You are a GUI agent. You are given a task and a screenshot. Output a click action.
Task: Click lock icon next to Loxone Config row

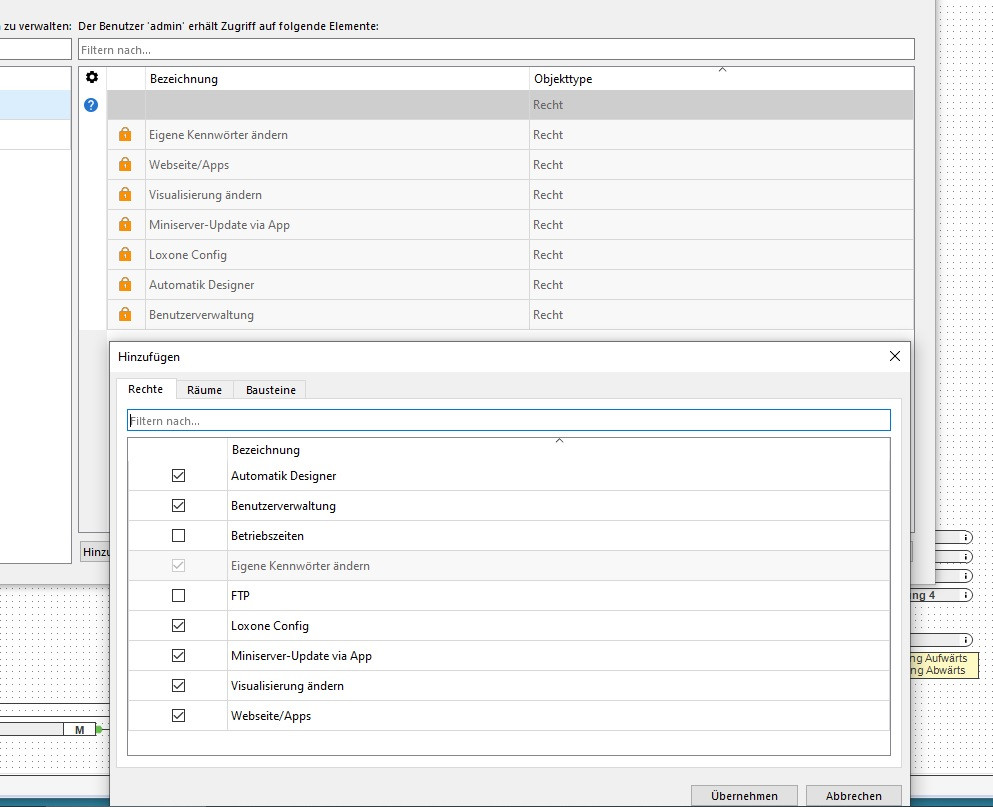[x=125, y=255]
